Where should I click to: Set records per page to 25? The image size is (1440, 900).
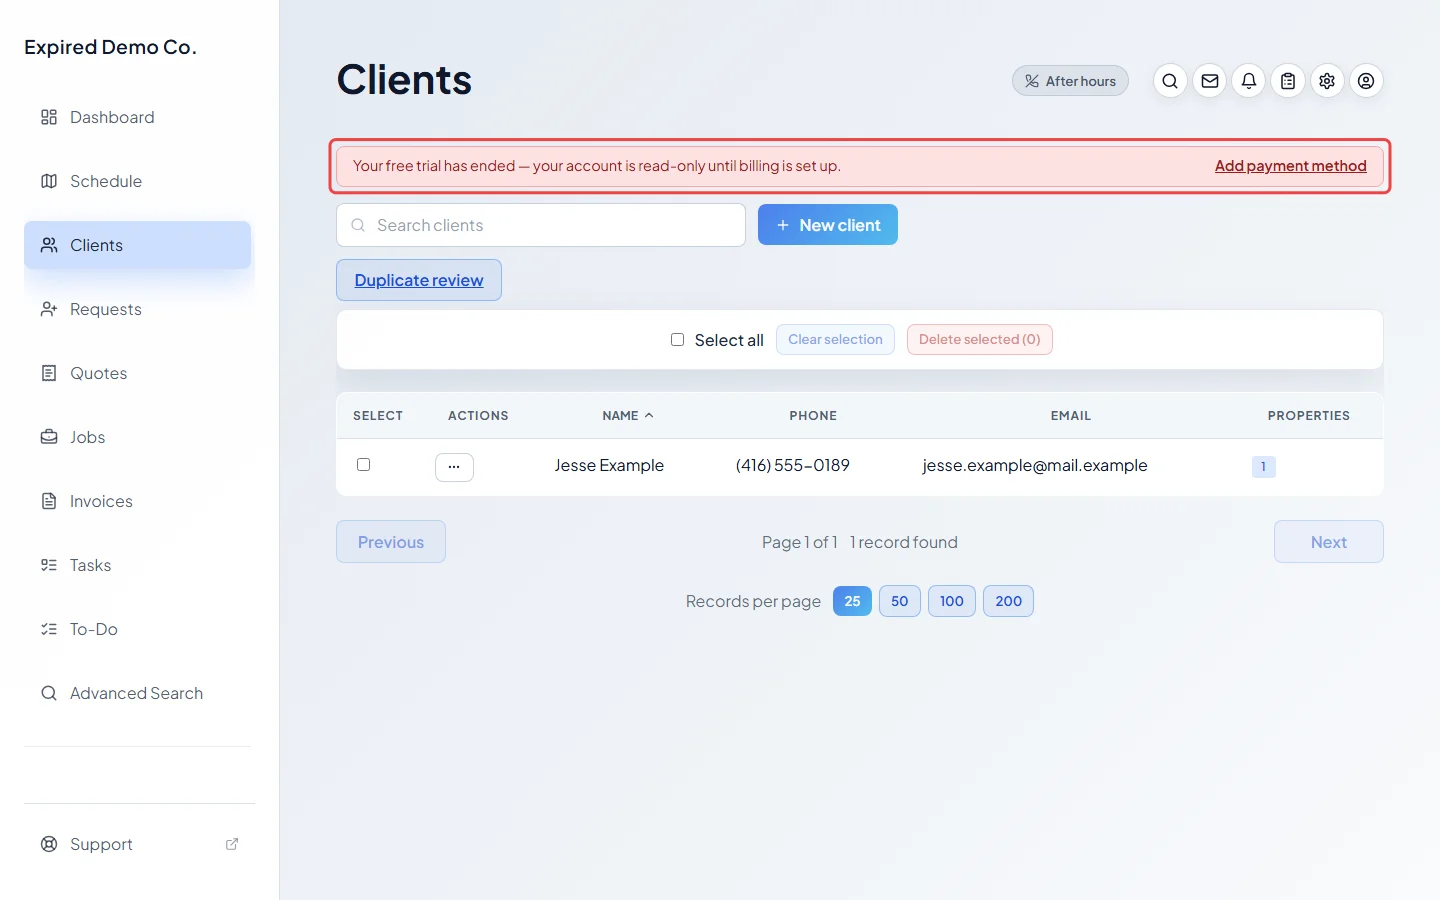852,601
